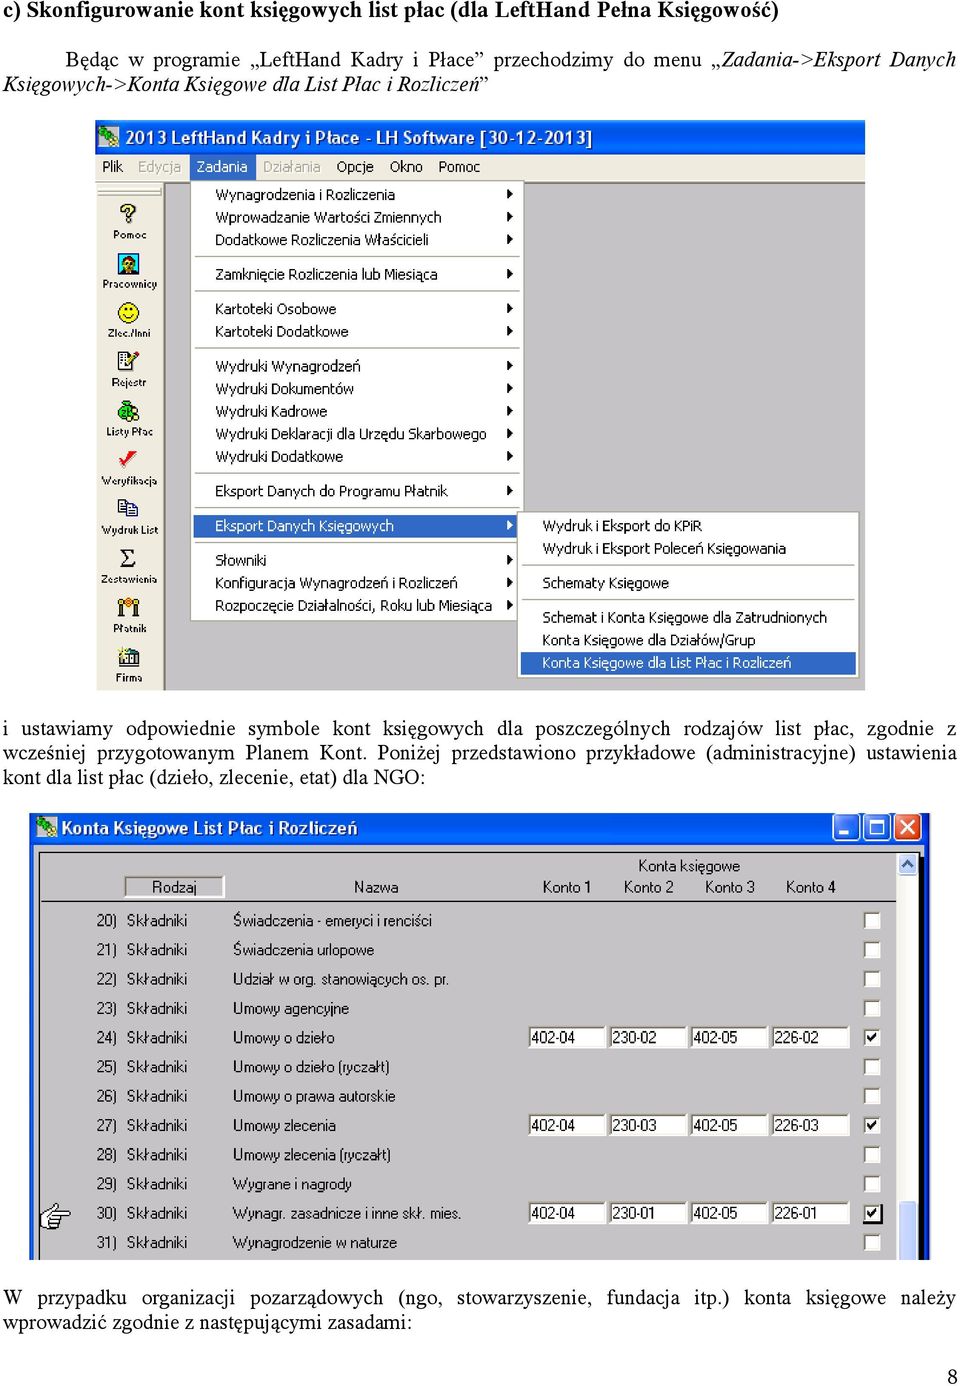
Task: Expand the Słowniki submenu
Action: pyautogui.click(x=353, y=560)
